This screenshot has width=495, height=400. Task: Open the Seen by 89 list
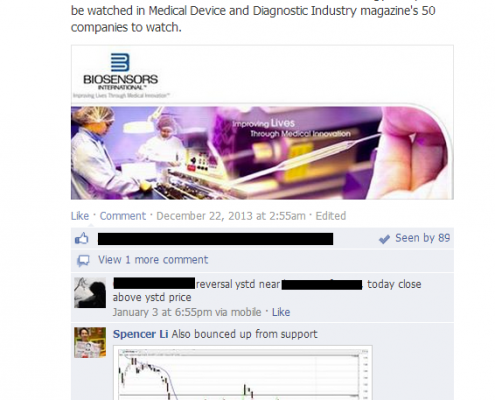click(x=422, y=238)
